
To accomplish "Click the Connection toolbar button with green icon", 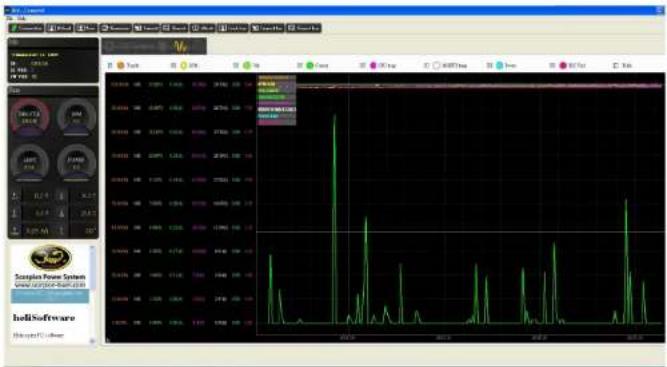I will (26, 28).
